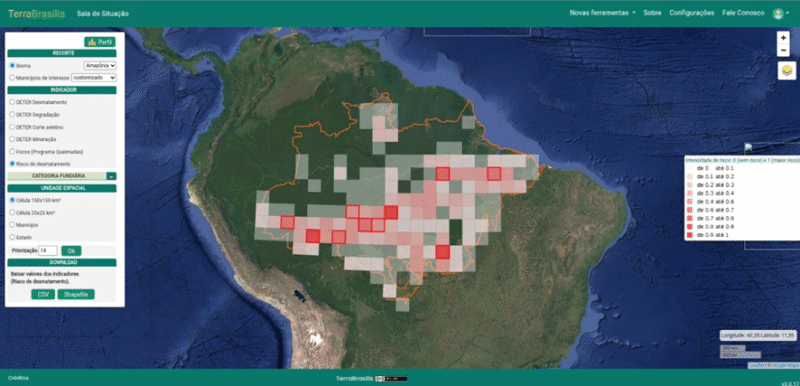Viewport: 800px width, 386px height.
Task: Click the Creative Commons license badge
Action: (391, 379)
